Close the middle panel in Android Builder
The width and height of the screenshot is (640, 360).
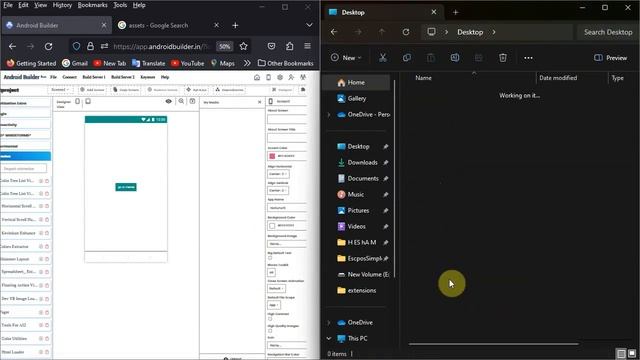coord(260,102)
